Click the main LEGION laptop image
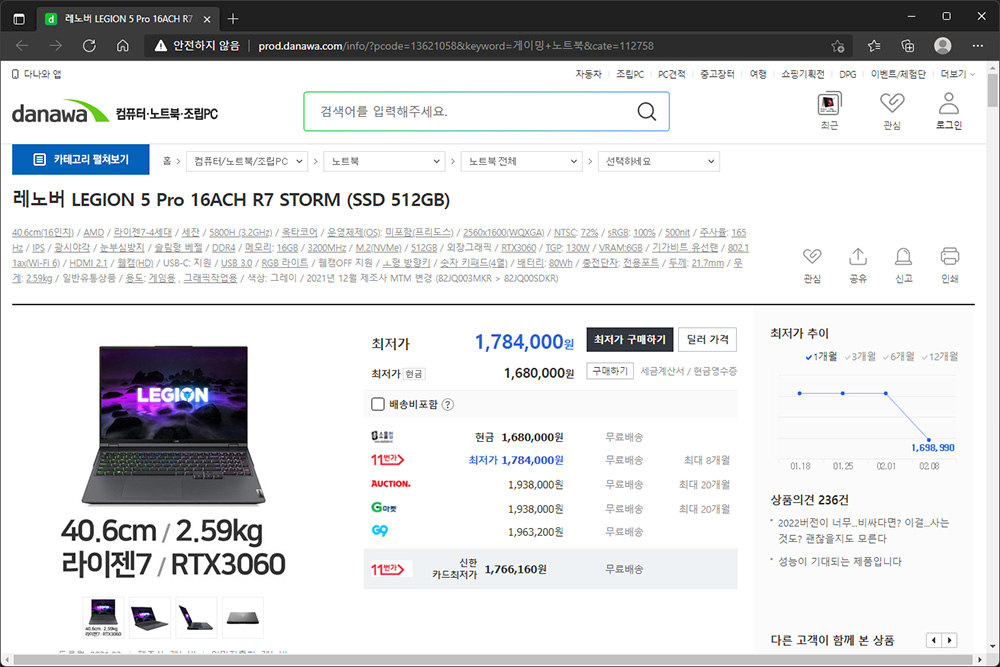1000x667 pixels. click(x=173, y=425)
